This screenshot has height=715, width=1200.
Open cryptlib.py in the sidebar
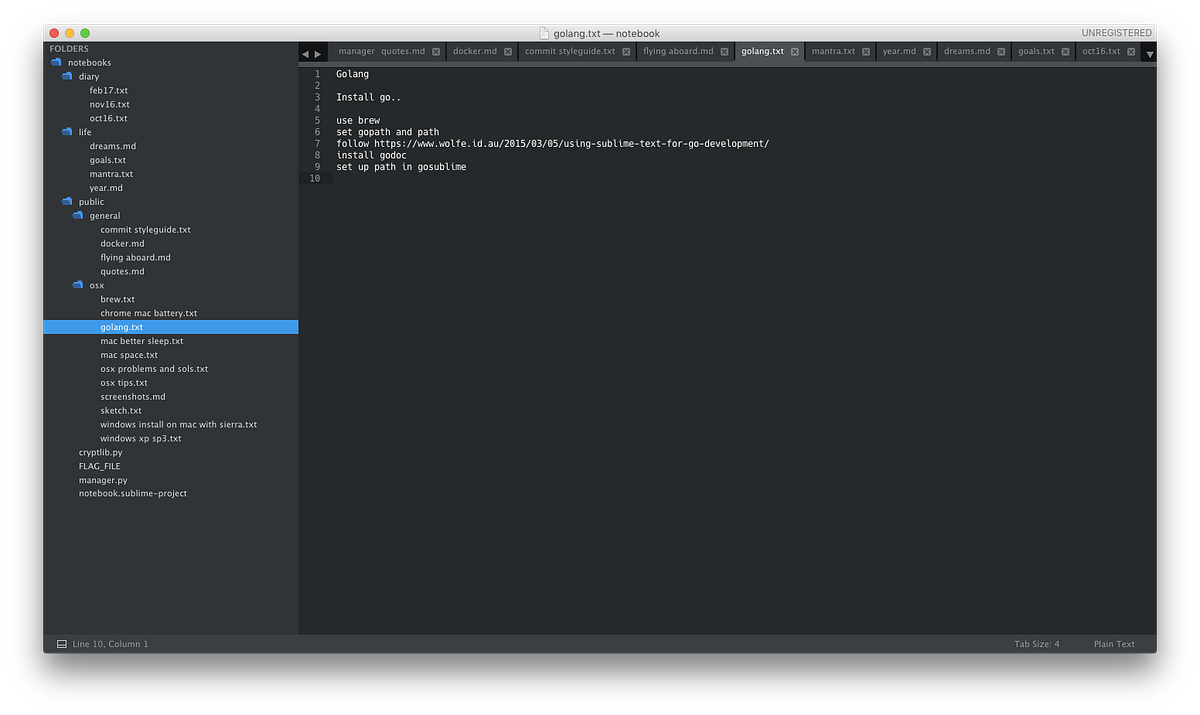[x=101, y=452]
